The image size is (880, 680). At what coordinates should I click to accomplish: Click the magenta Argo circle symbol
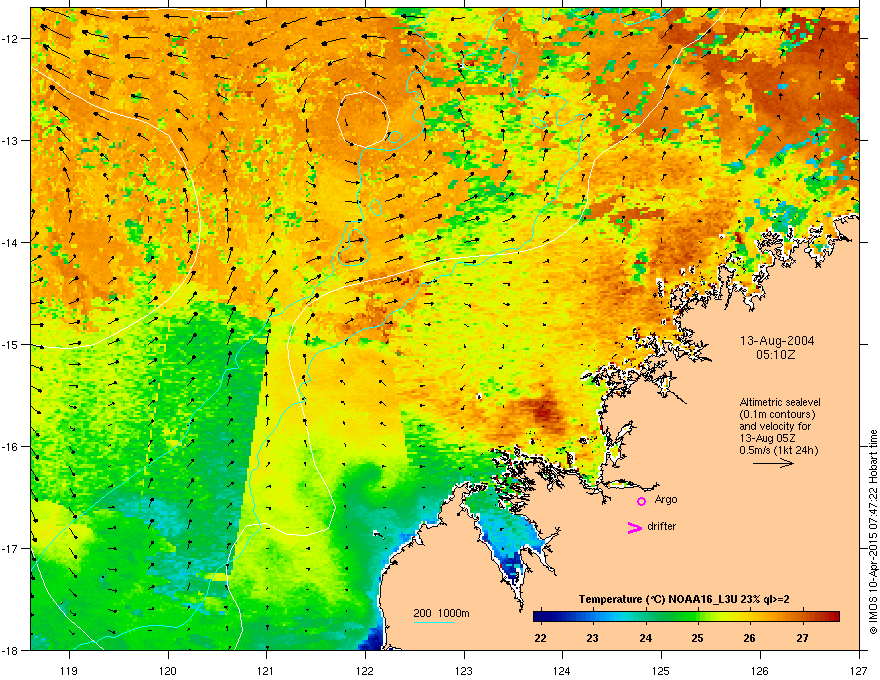pos(641,501)
